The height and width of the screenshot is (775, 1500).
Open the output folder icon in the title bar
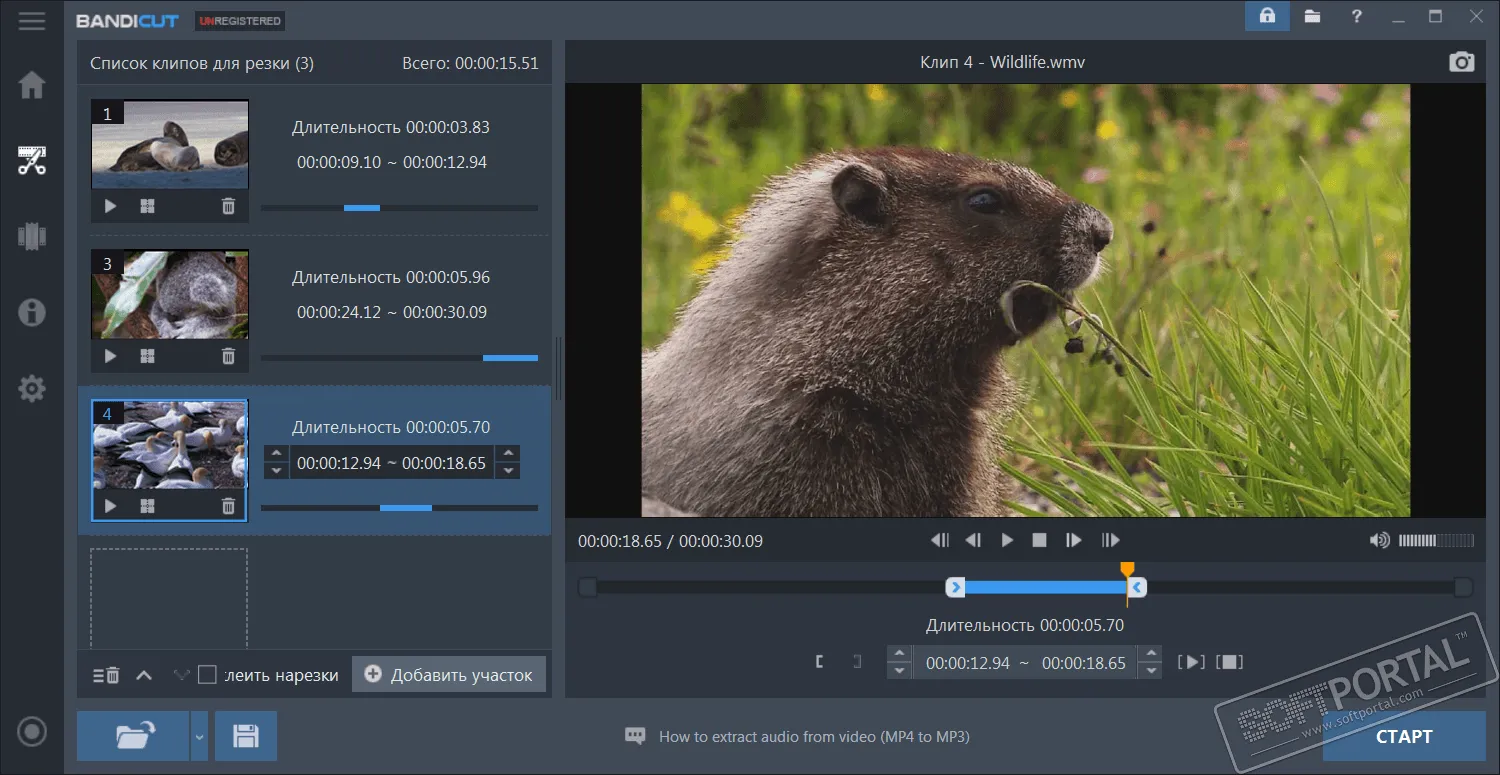pos(1312,16)
